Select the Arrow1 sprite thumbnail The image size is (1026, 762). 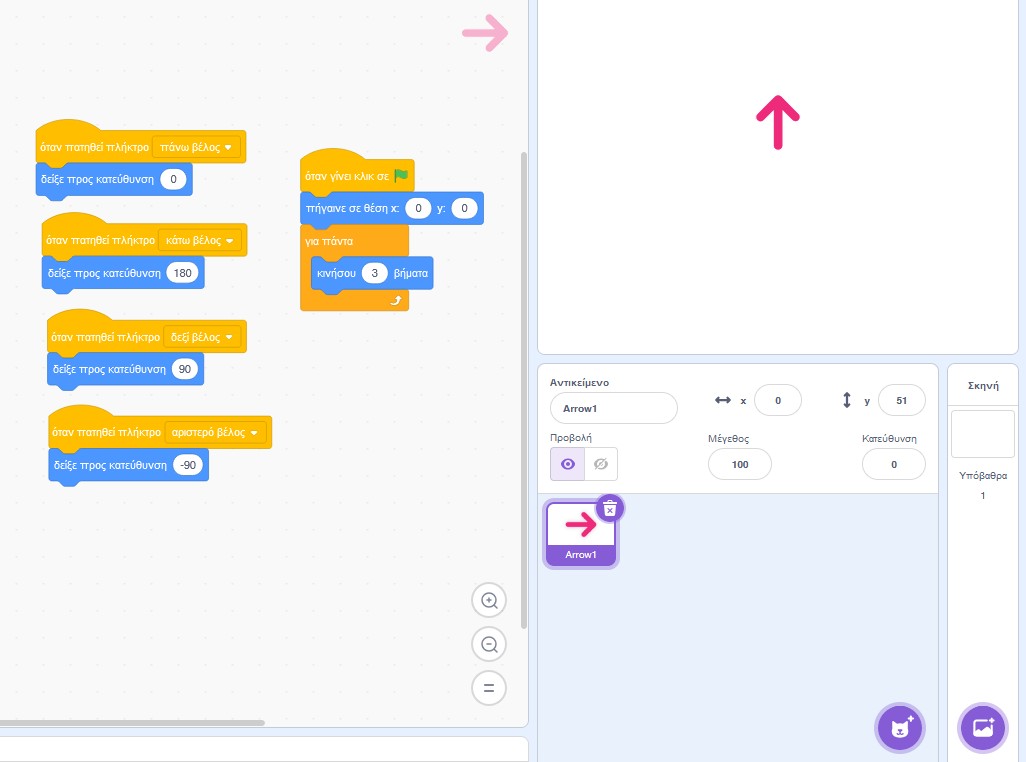[580, 533]
